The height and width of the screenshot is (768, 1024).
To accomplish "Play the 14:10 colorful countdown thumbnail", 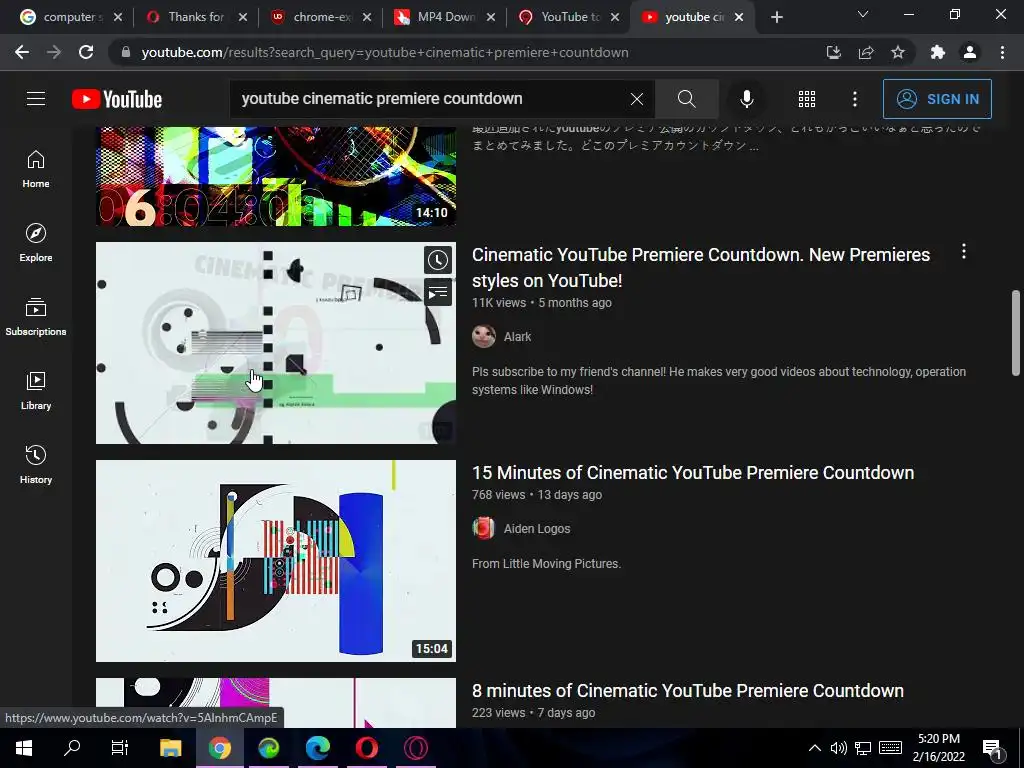I will pyautogui.click(x=276, y=176).
